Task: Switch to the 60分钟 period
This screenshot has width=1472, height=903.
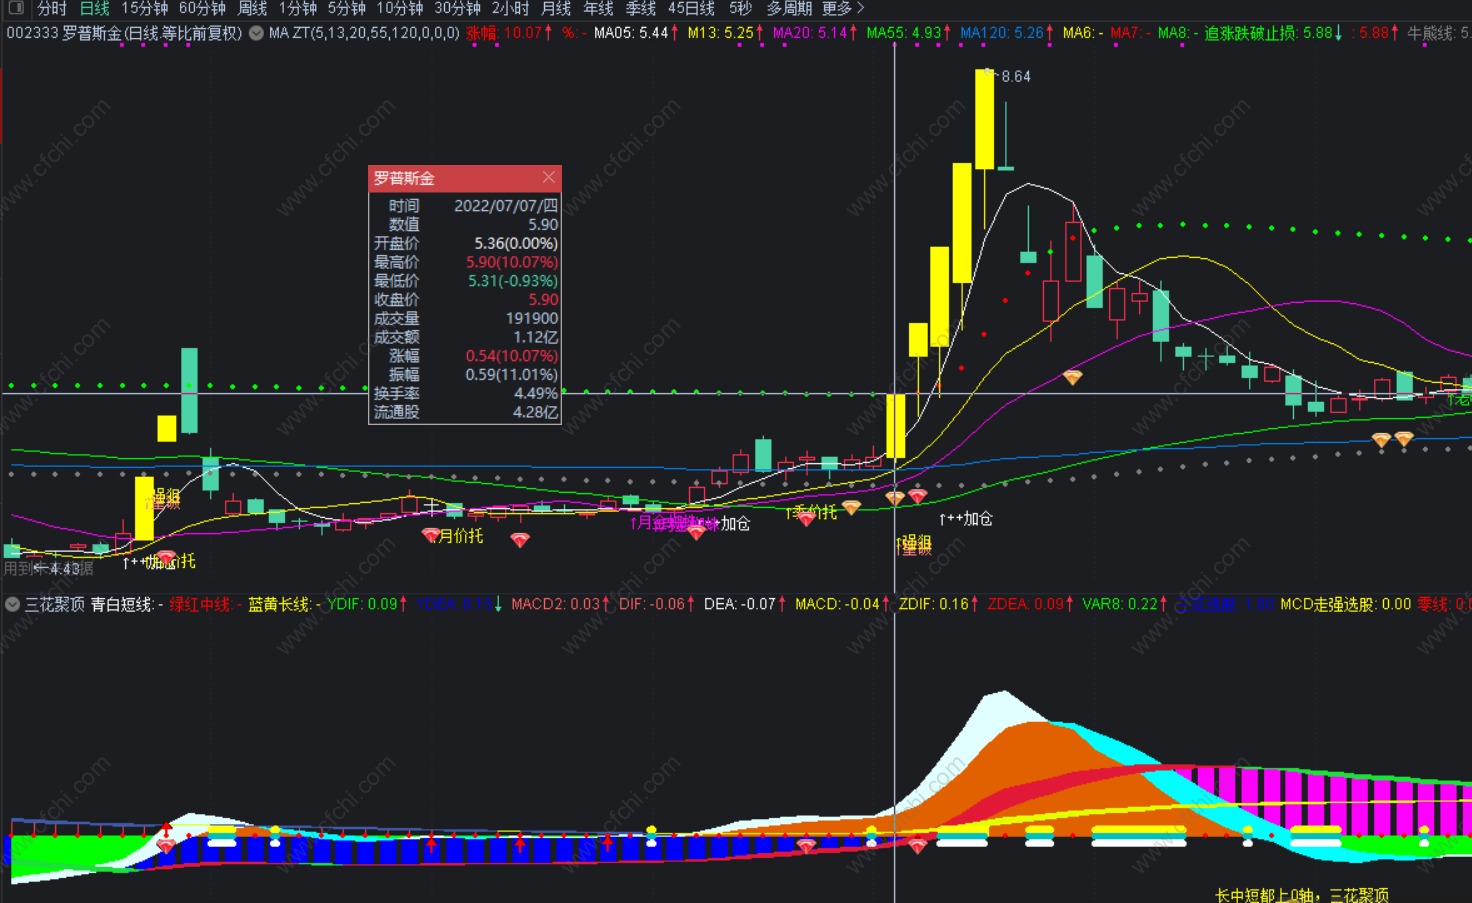Action: pos(203,8)
